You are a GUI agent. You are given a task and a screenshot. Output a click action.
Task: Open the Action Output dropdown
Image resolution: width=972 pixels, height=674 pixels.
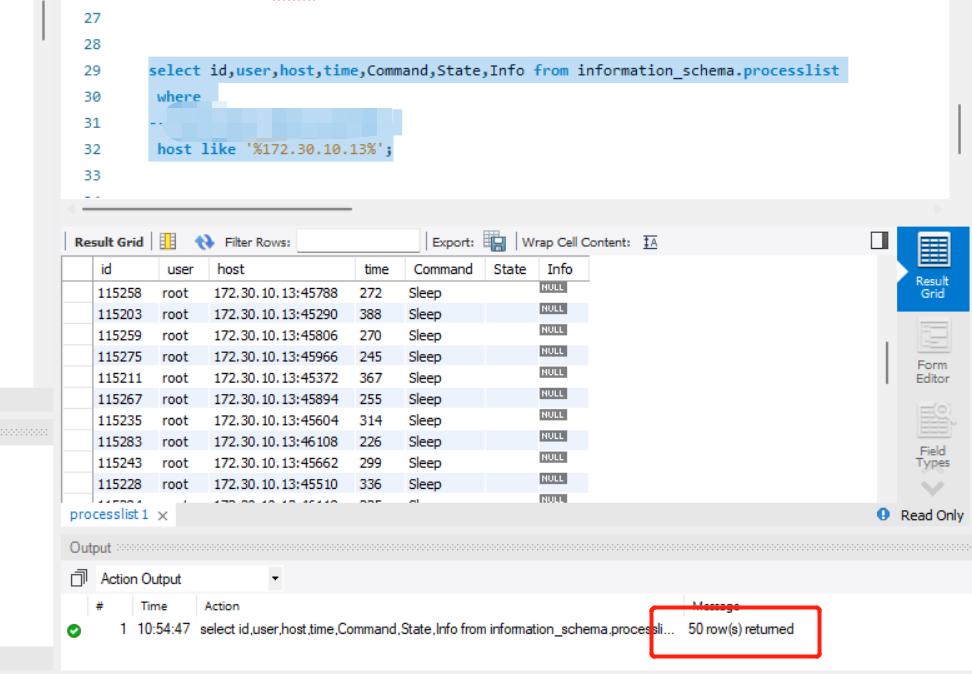tap(276, 578)
